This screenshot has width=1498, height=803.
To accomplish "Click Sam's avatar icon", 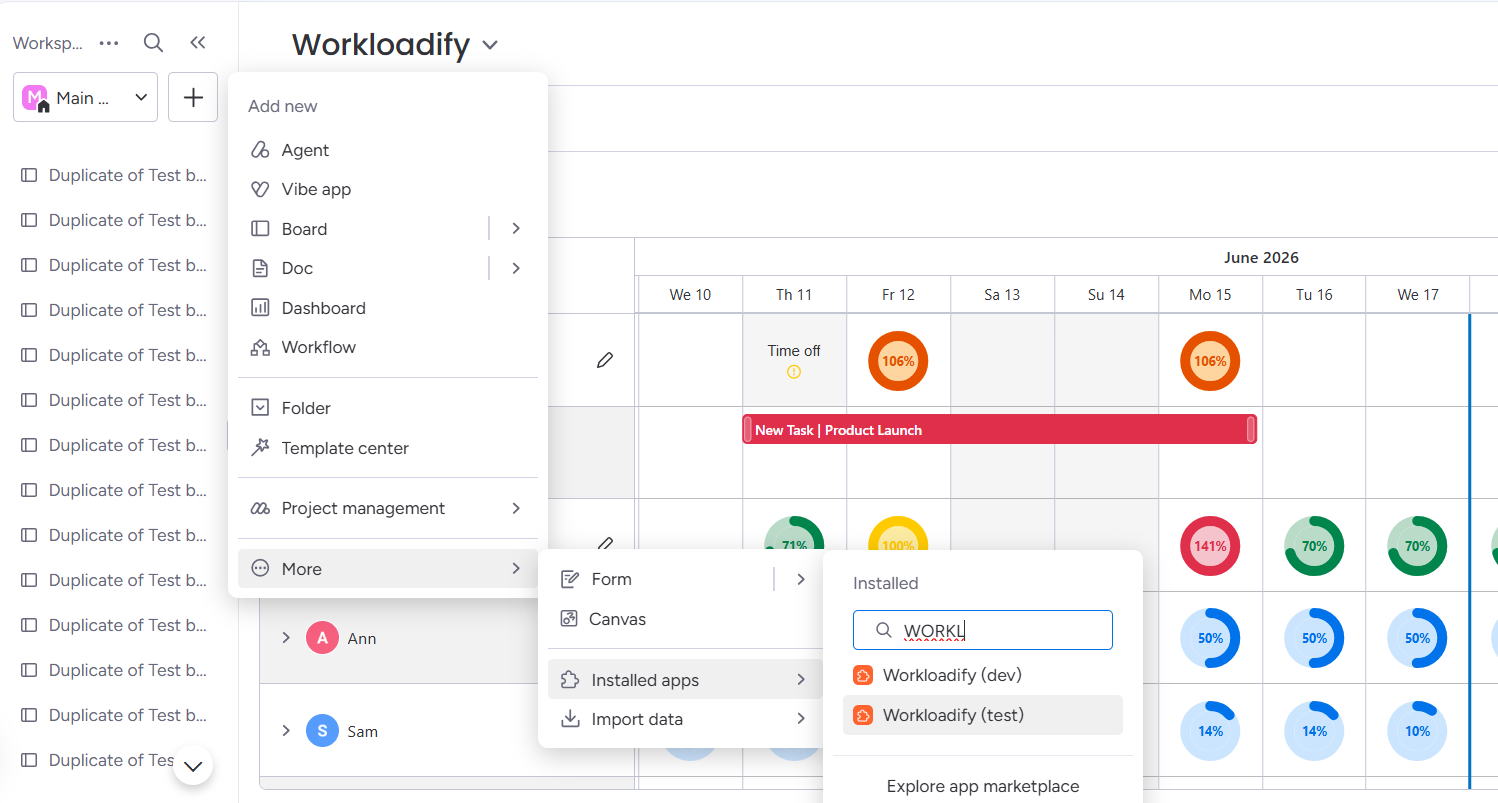I will pyautogui.click(x=322, y=731).
